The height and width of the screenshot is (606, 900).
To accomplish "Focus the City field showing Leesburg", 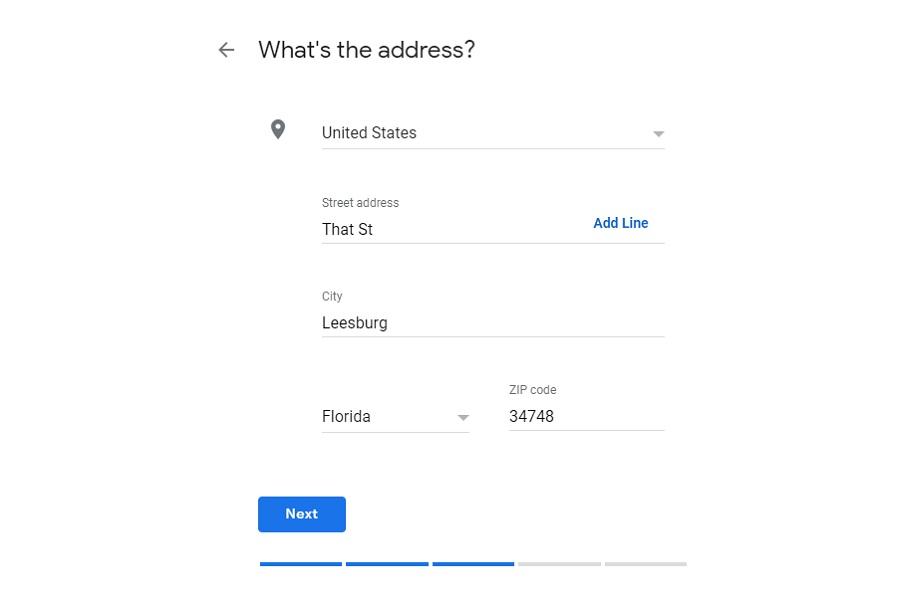I will coord(492,323).
